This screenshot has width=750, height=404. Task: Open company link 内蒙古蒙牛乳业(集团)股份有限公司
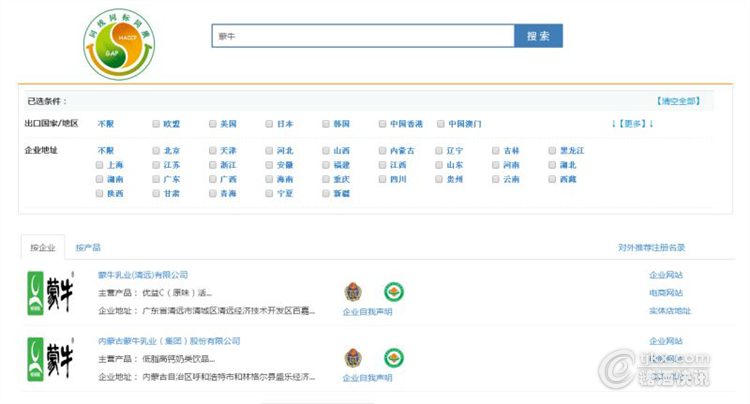pyautogui.click(x=169, y=341)
